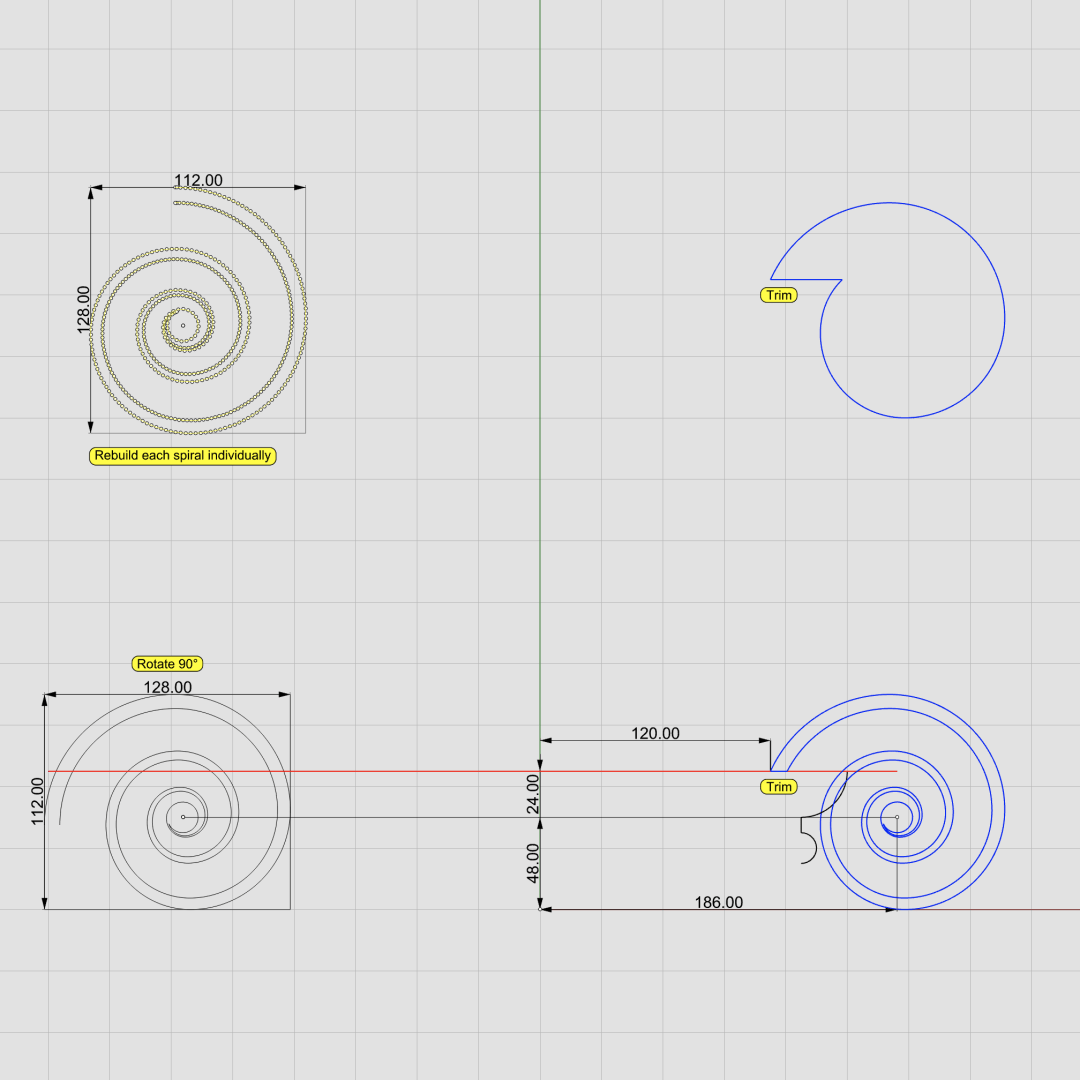Select the Trim label next to the blue spiral

(x=779, y=787)
